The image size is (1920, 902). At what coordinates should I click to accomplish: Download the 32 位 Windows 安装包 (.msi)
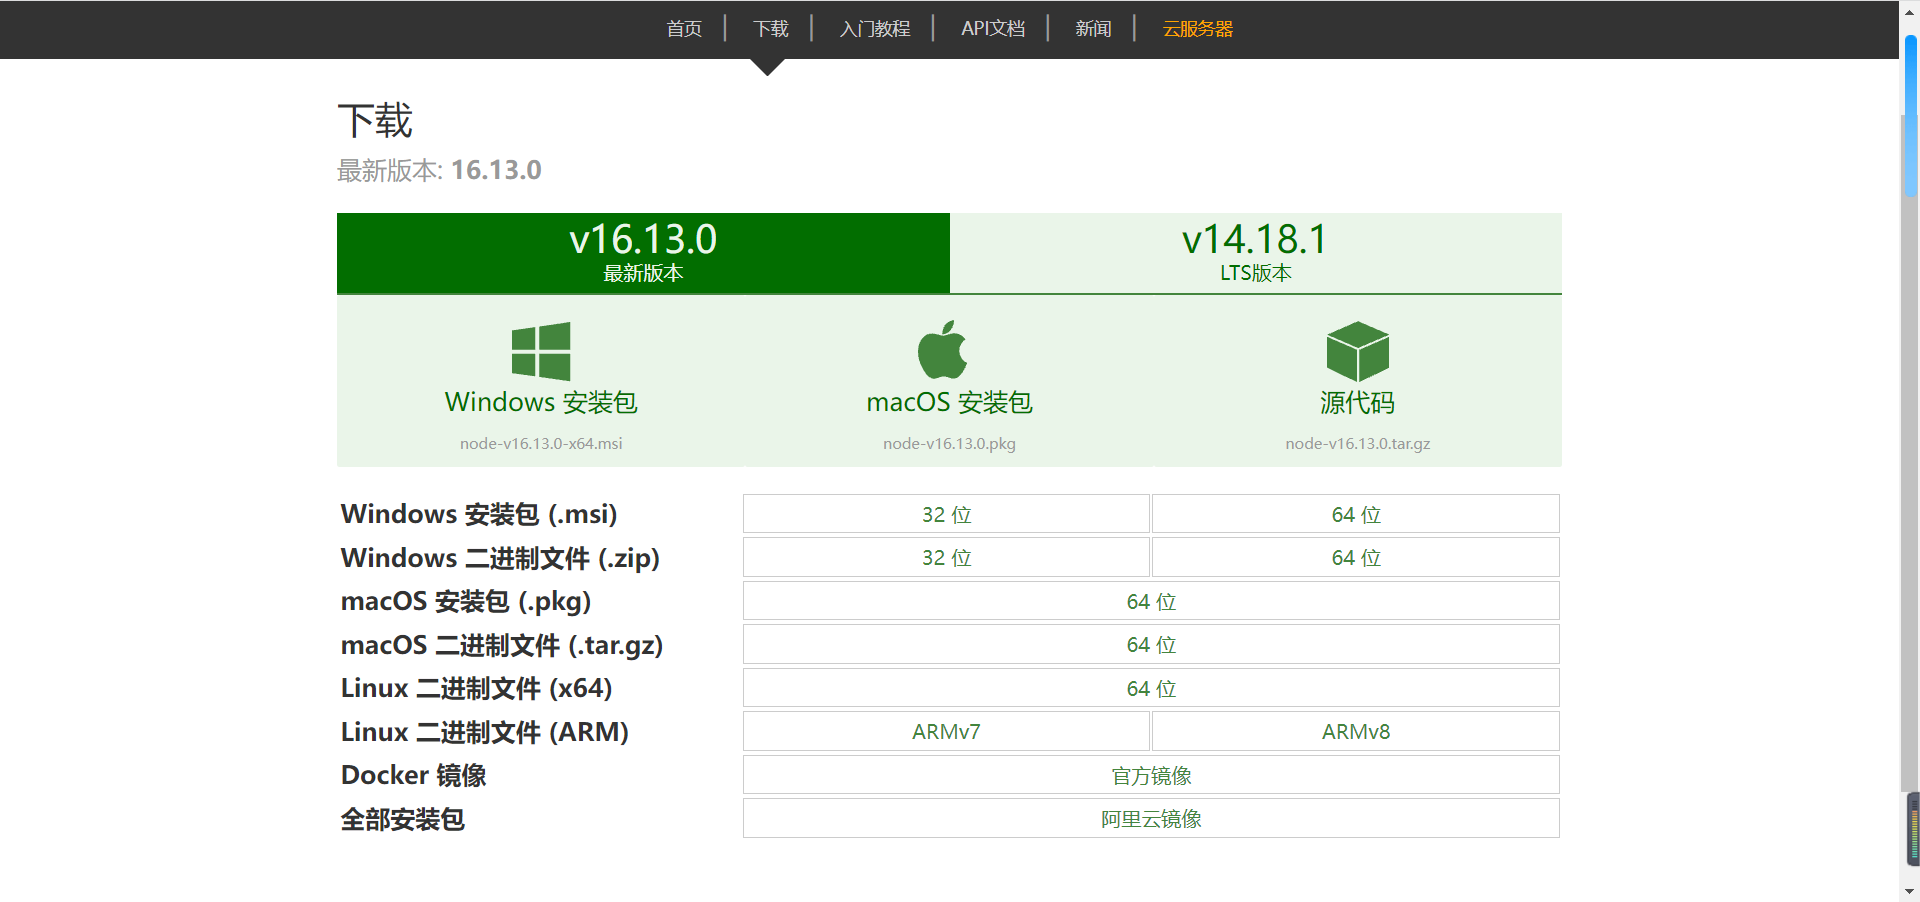pos(945,514)
